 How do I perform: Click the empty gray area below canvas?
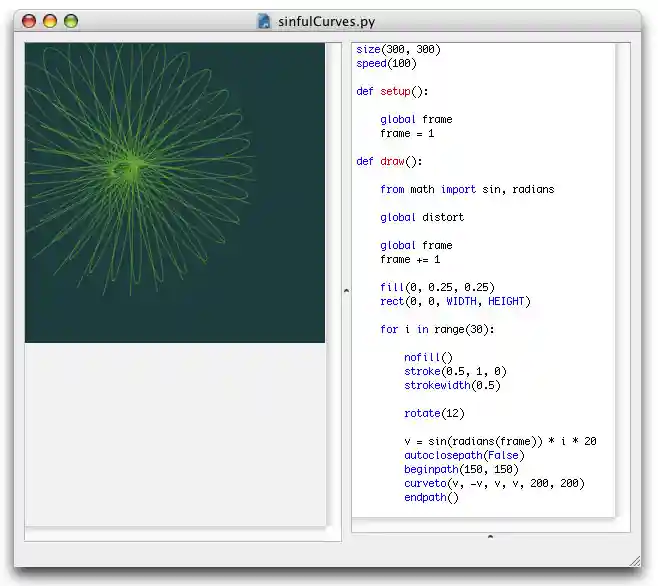tap(175, 432)
